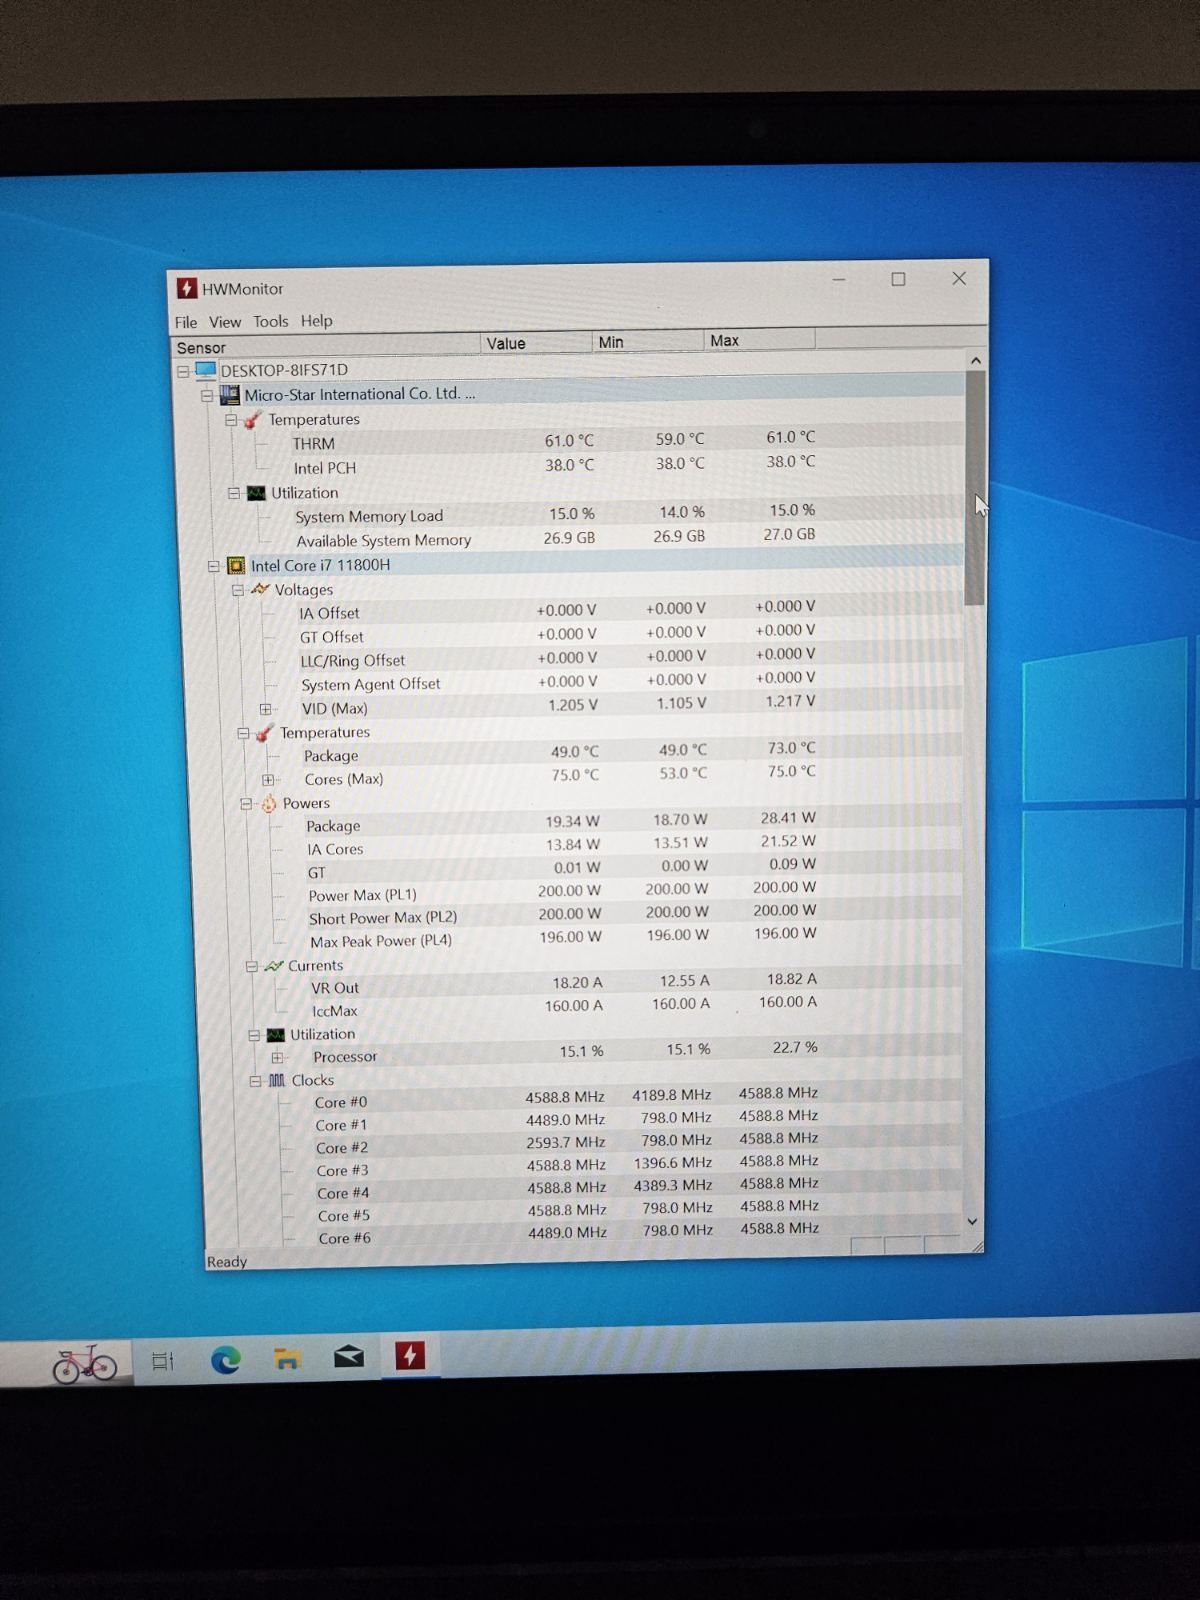Image resolution: width=1200 pixels, height=1600 pixels.
Task: Open the Tools menu
Action: pos(270,321)
